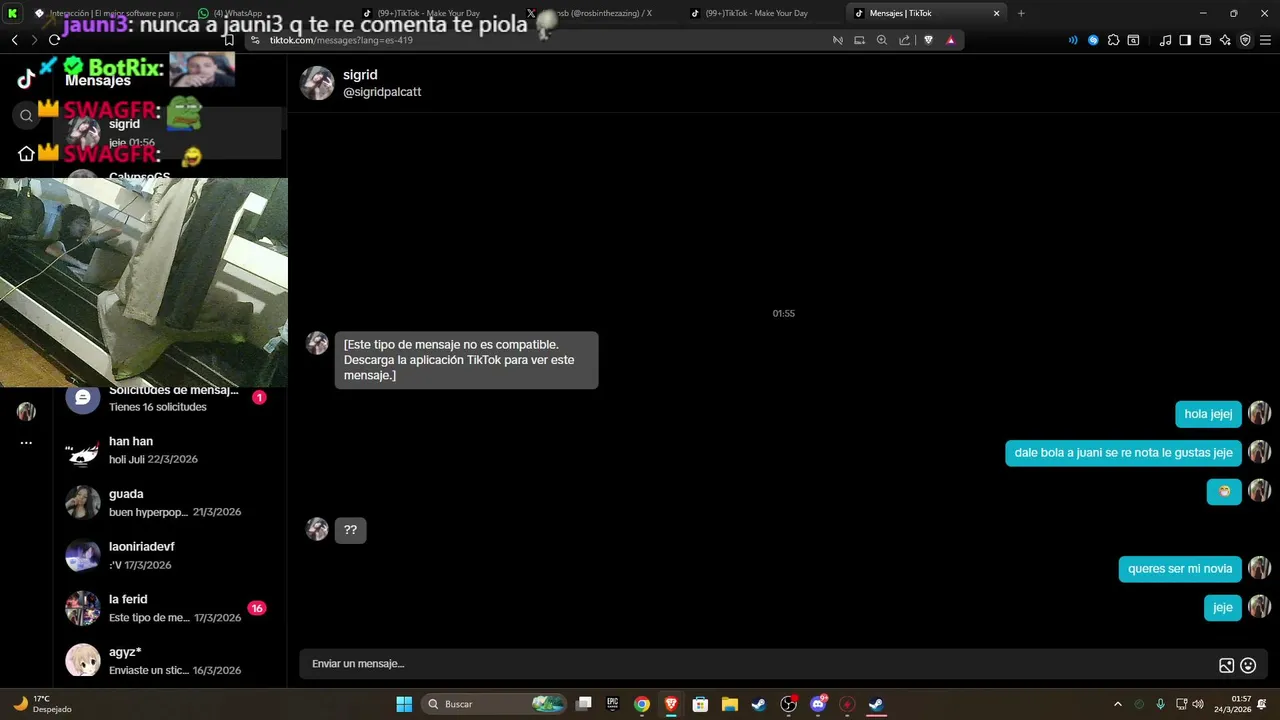
Task: Open profile avatar in left sidebar
Action: [26, 412]
